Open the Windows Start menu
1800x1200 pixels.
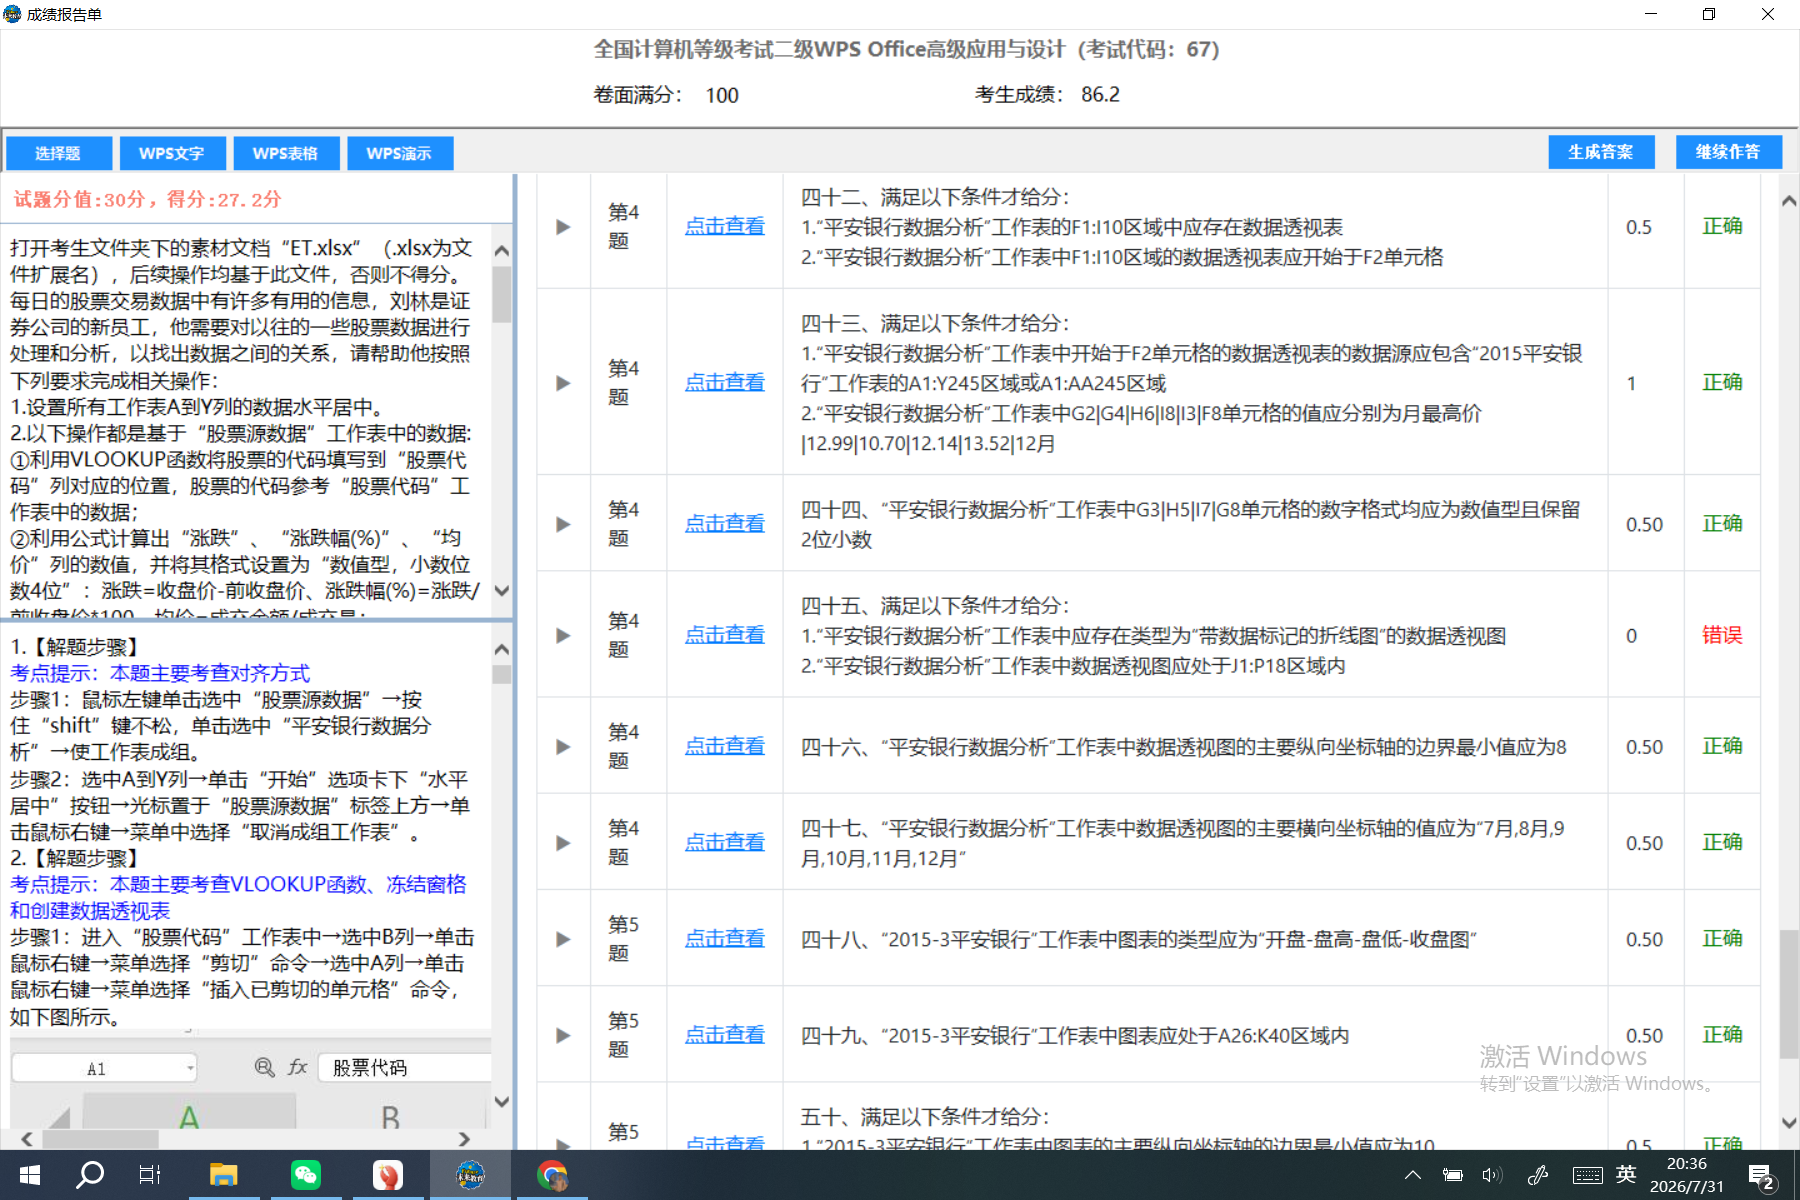click(29, 1175)
